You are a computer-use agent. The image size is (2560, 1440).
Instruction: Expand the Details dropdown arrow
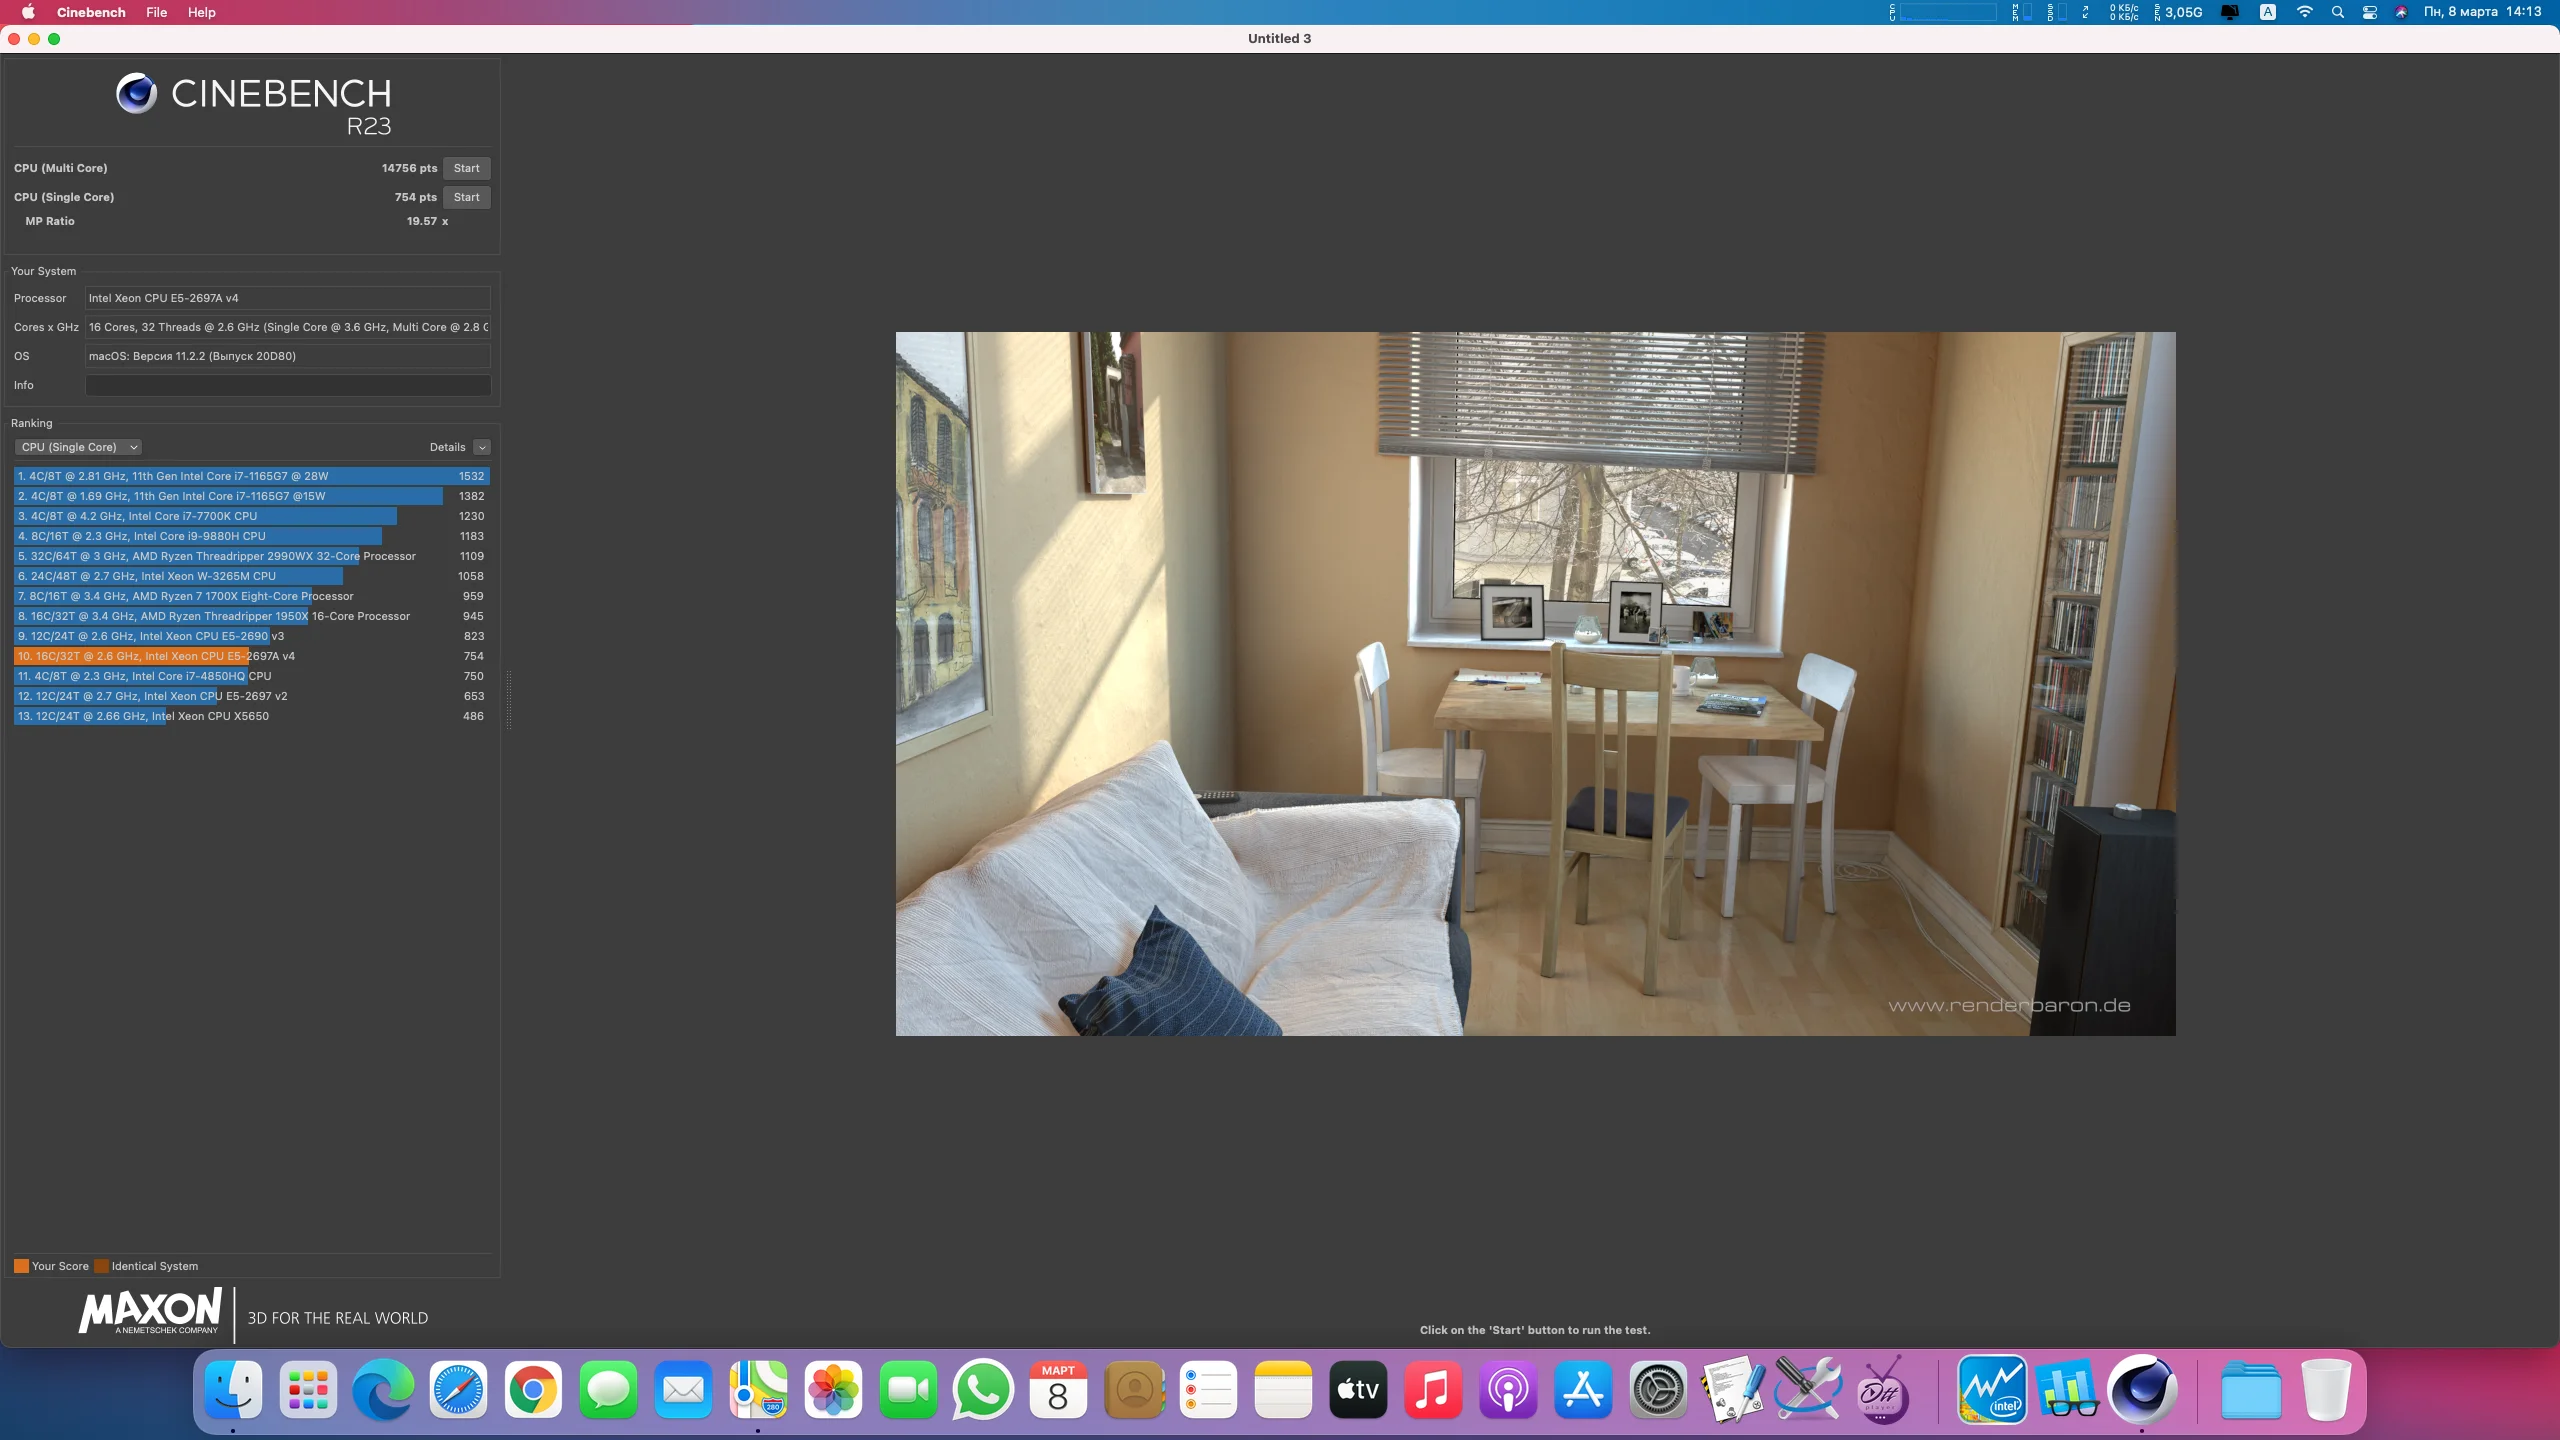pyautogui.click(x=482, y=447)
